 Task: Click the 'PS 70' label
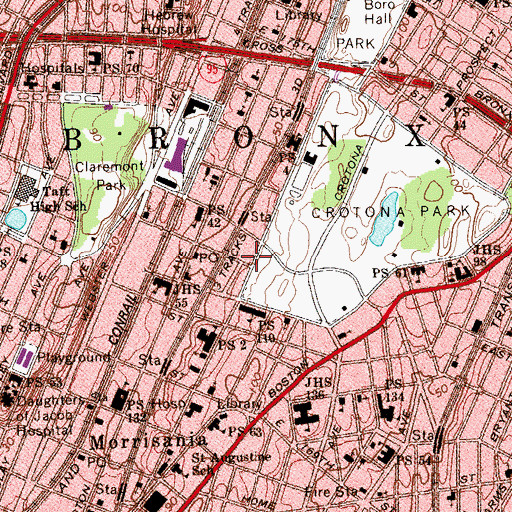pyautogui.click(x=121, y=68)
